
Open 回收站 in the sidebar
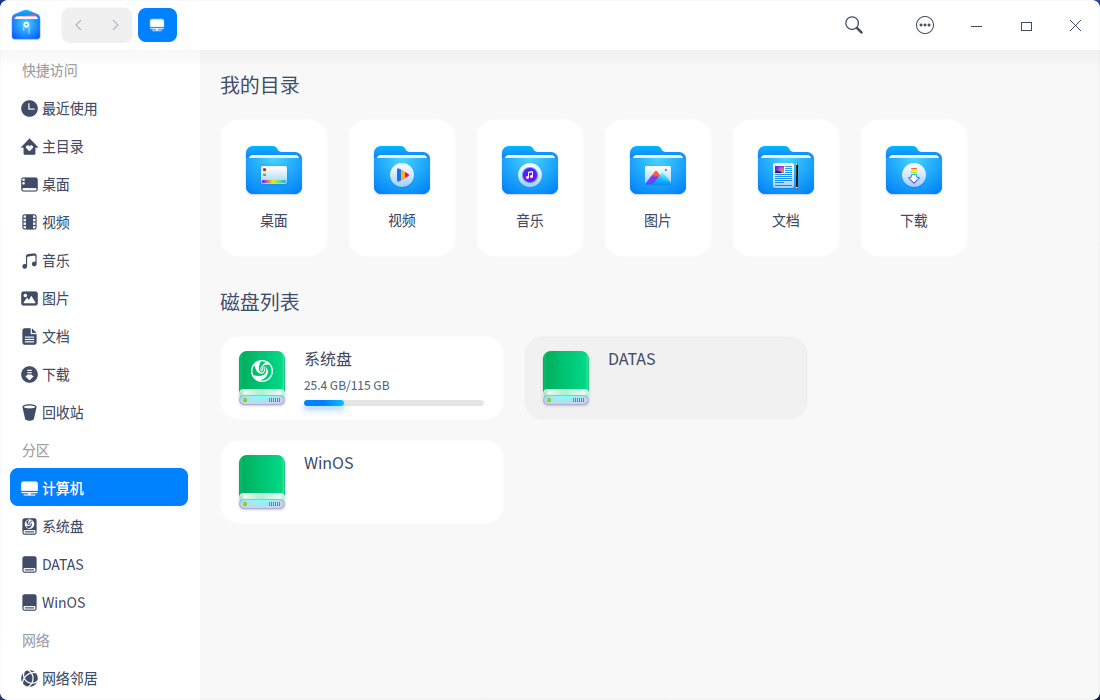pos(99,412)
